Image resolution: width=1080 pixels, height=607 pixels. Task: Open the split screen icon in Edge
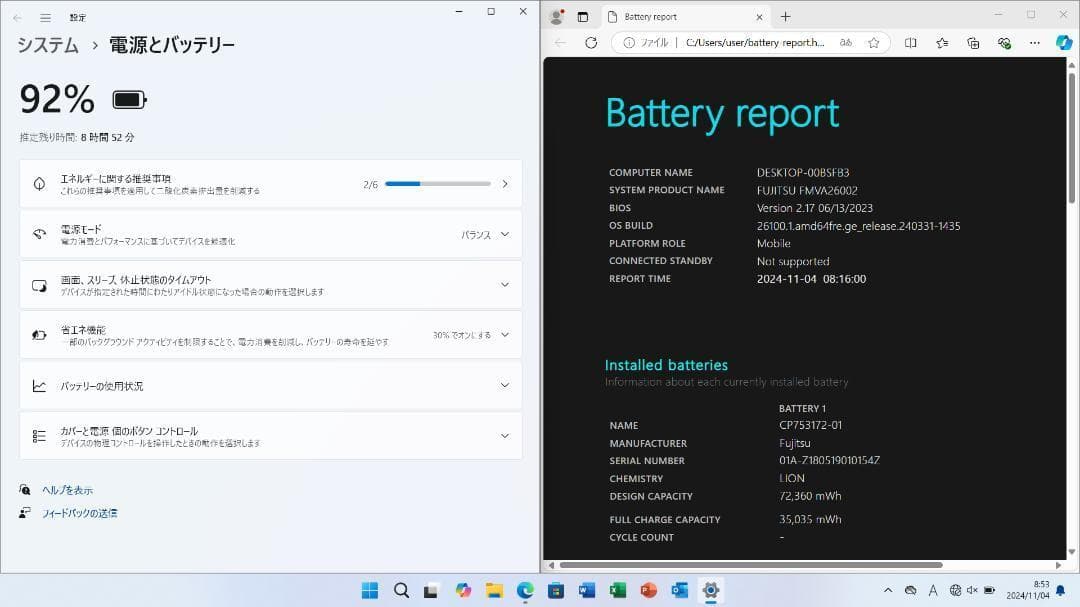(911, 43)
